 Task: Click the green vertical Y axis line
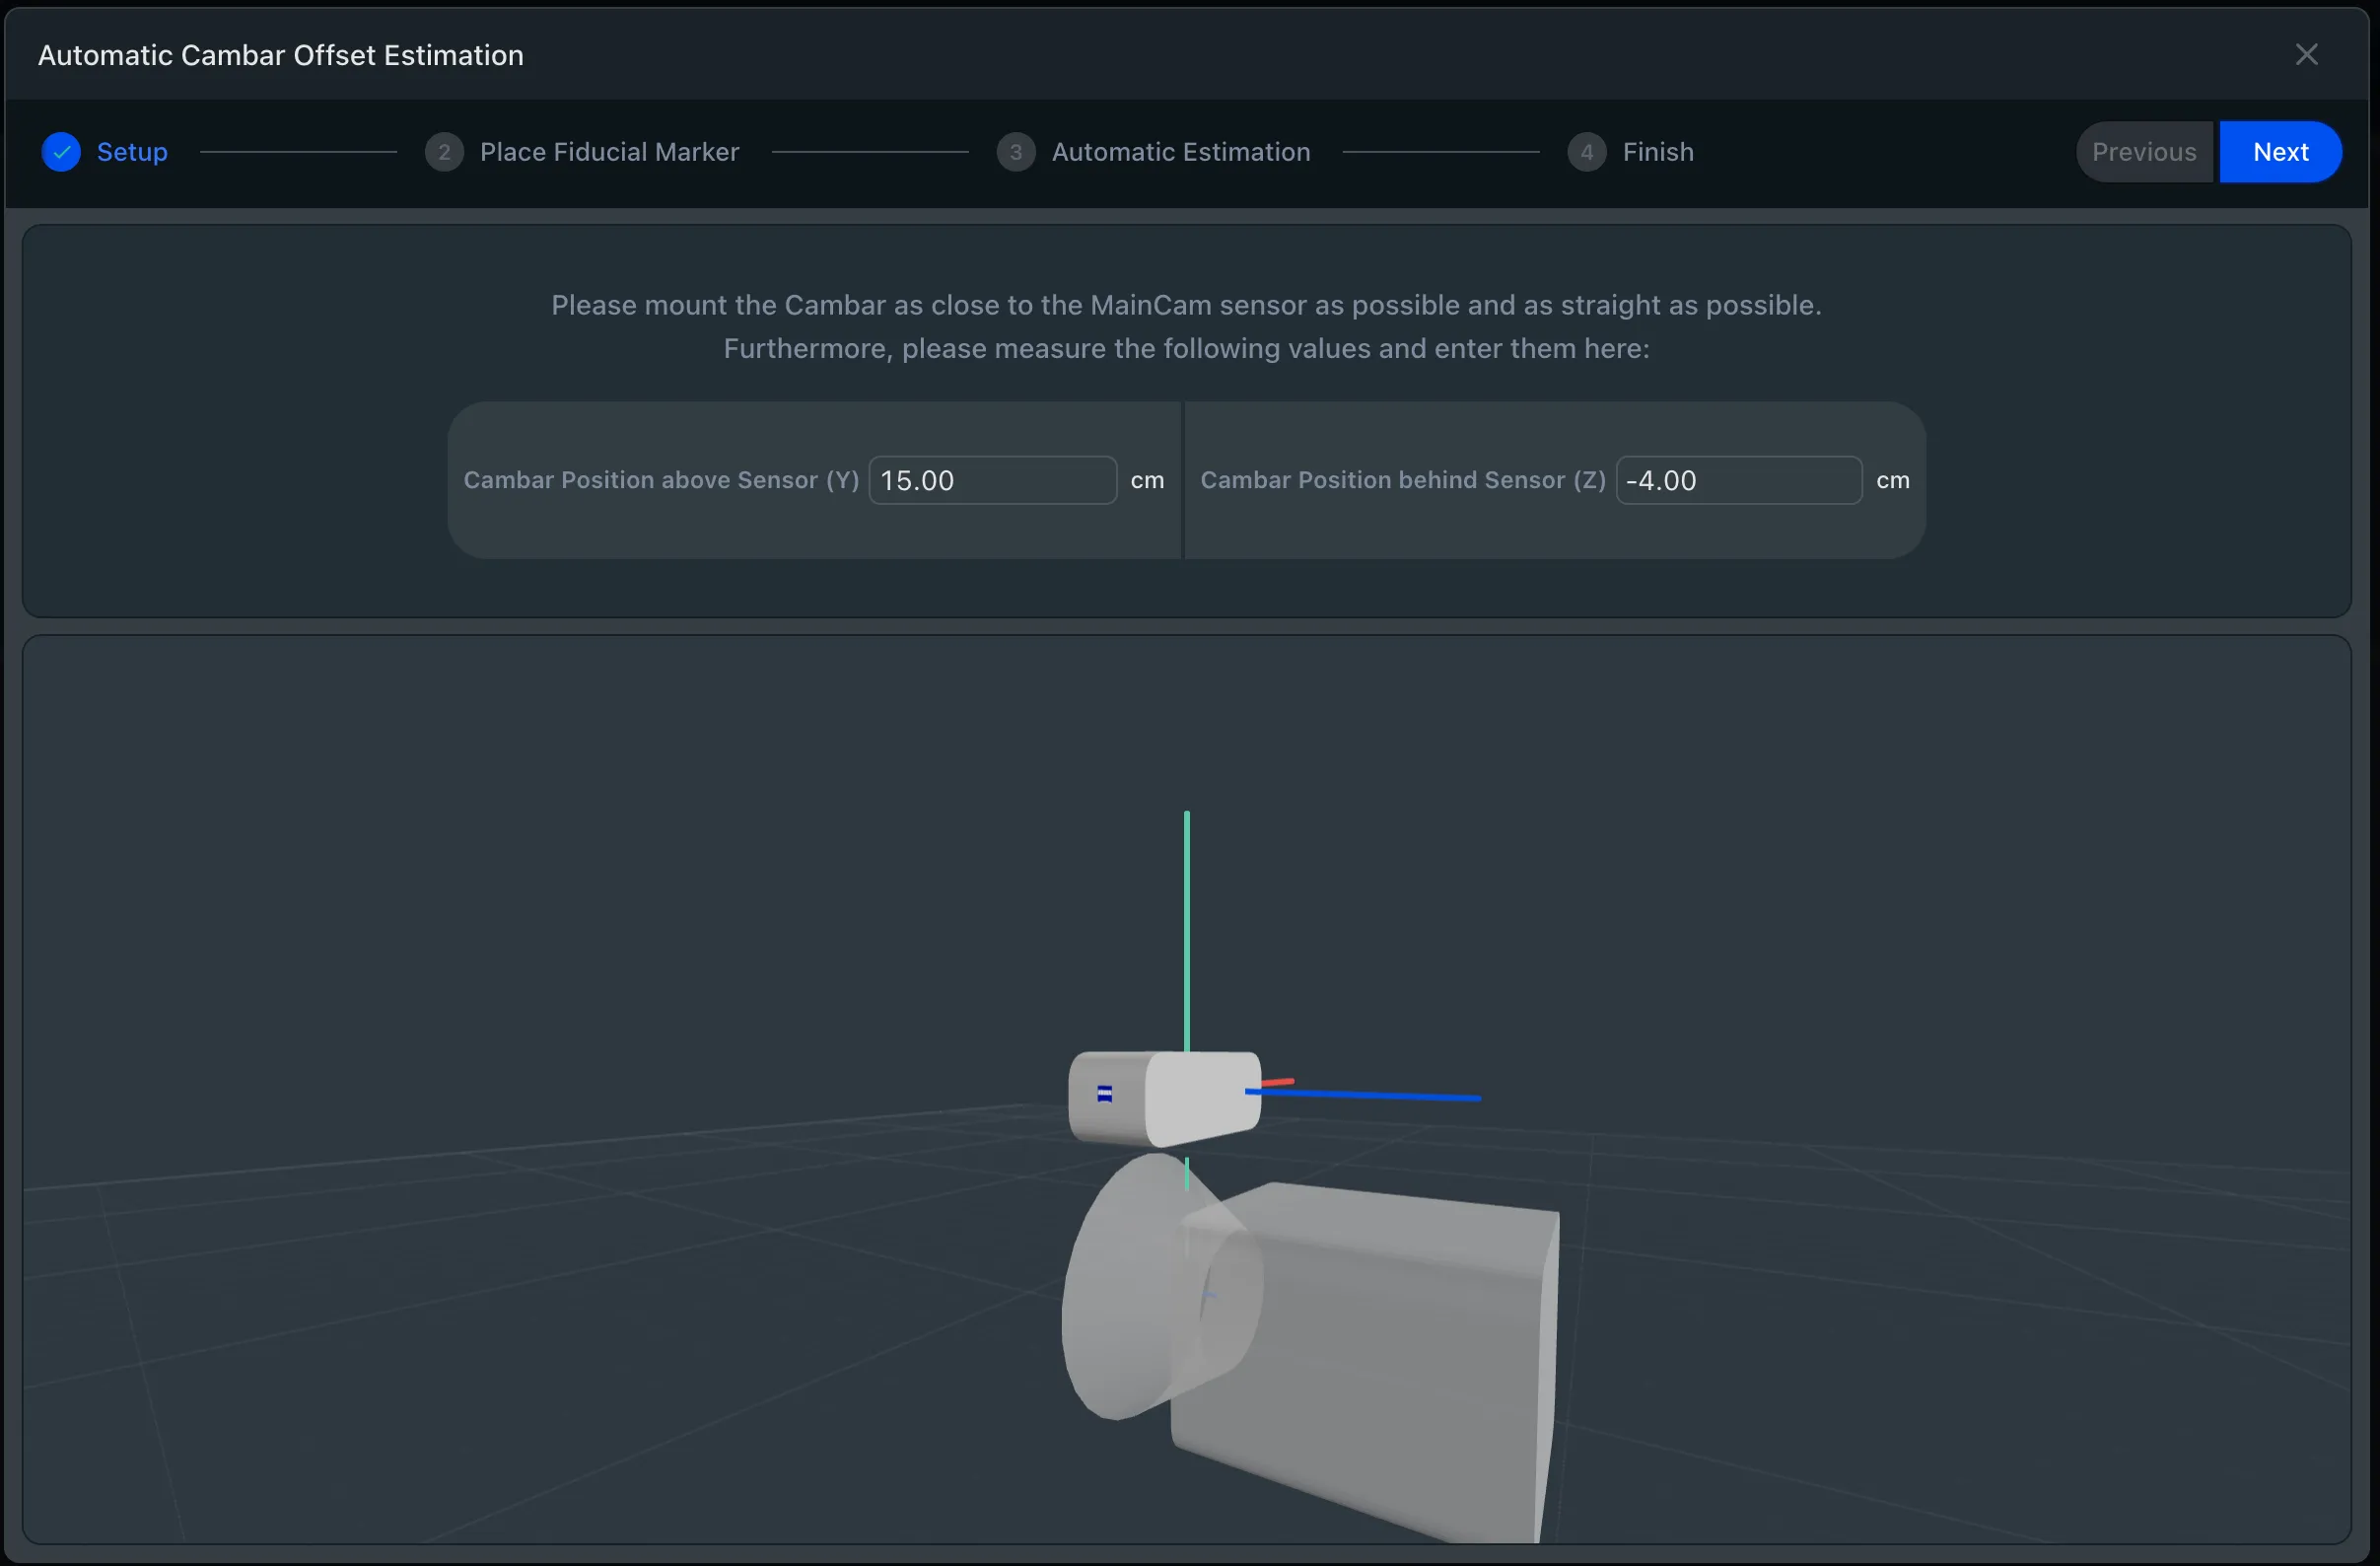point(1187,930)
